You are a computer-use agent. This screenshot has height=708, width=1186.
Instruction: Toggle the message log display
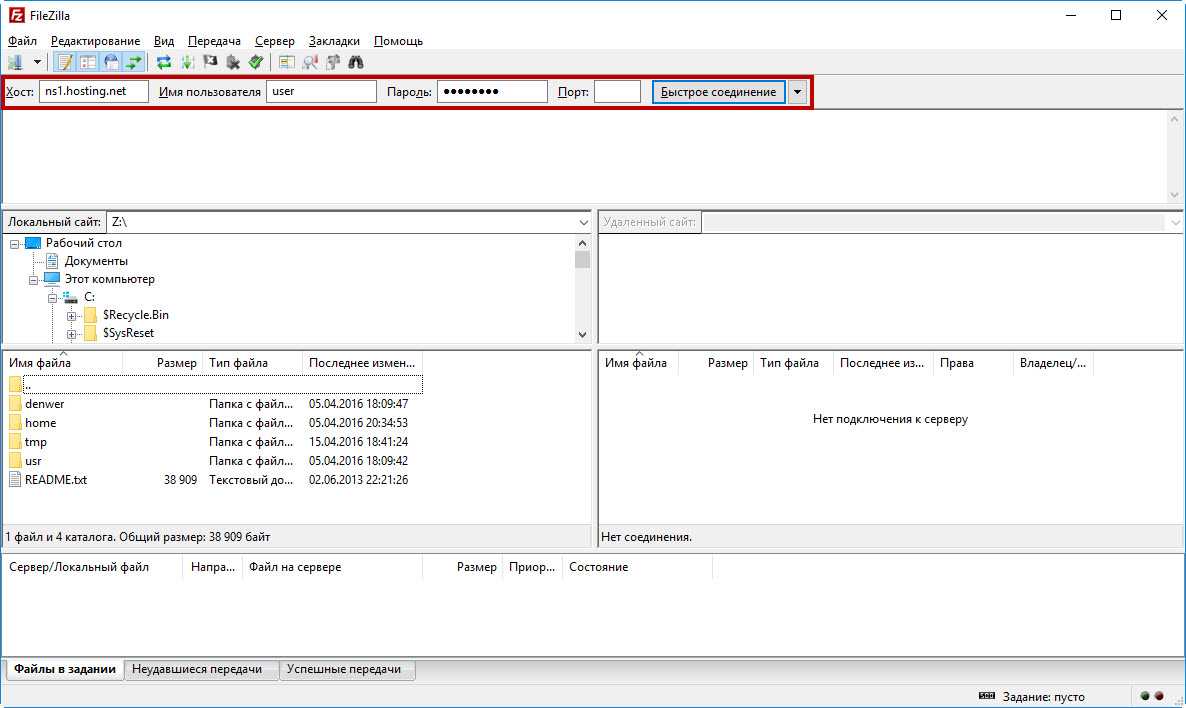tap(64, 62)
